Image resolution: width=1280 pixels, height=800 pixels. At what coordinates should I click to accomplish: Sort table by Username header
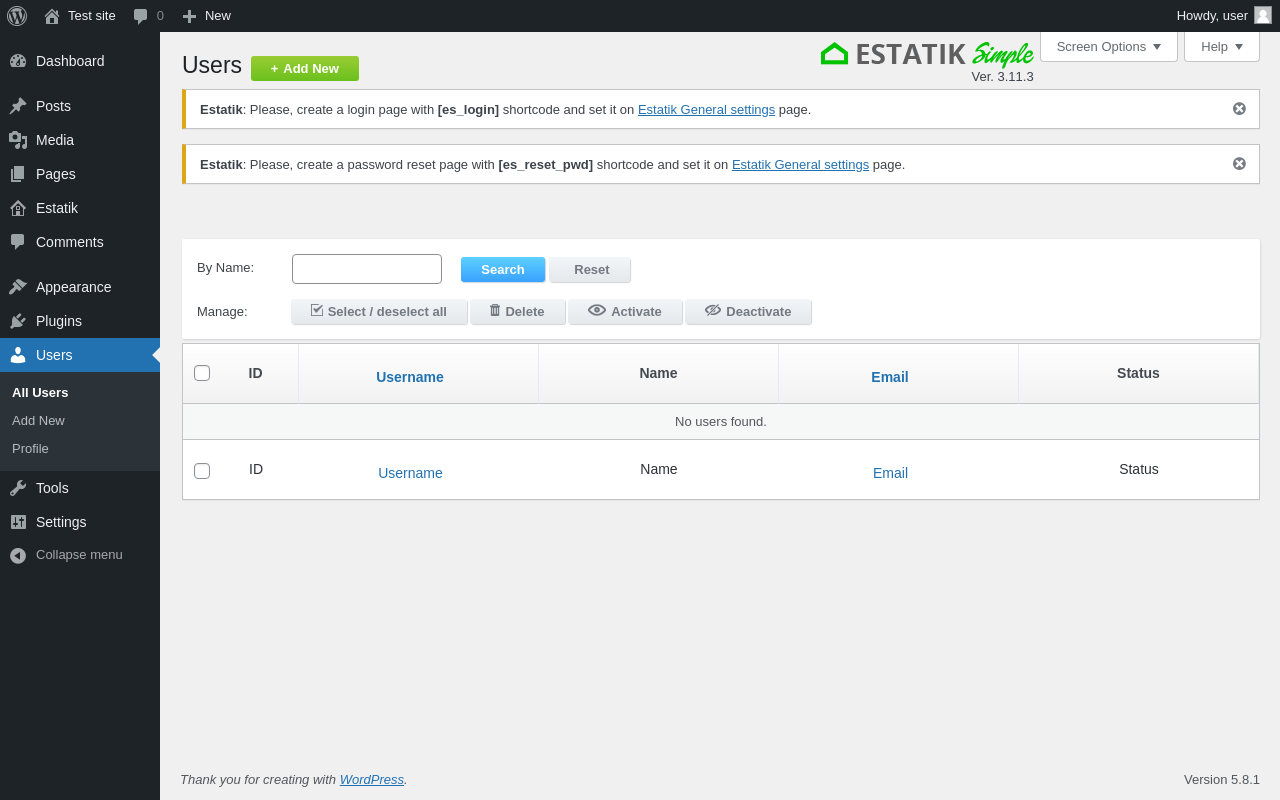coord(410,377)
